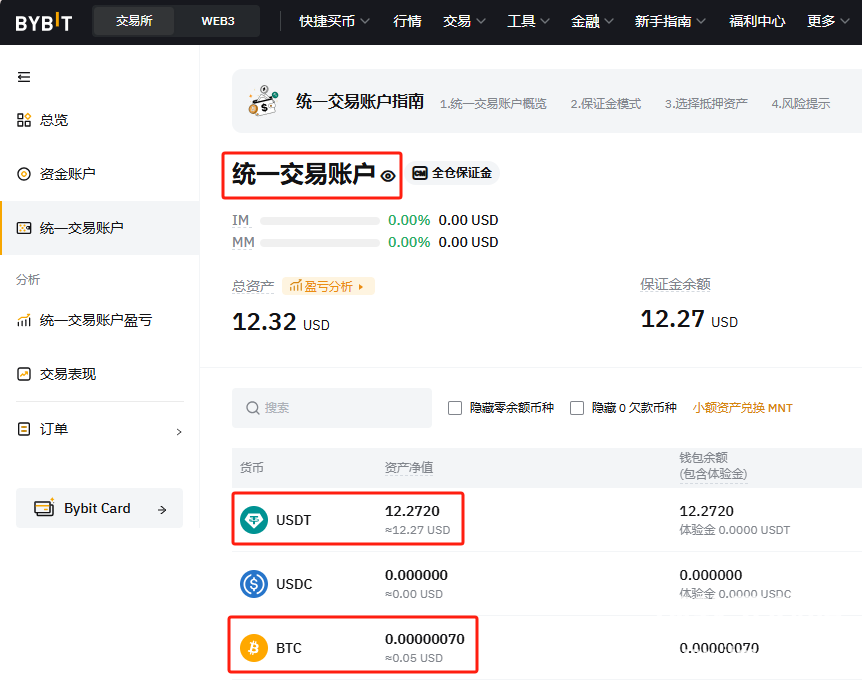Click the guide banner illustration icon
The width and height of the screenshot is (862, 684).
click(263, 101)
